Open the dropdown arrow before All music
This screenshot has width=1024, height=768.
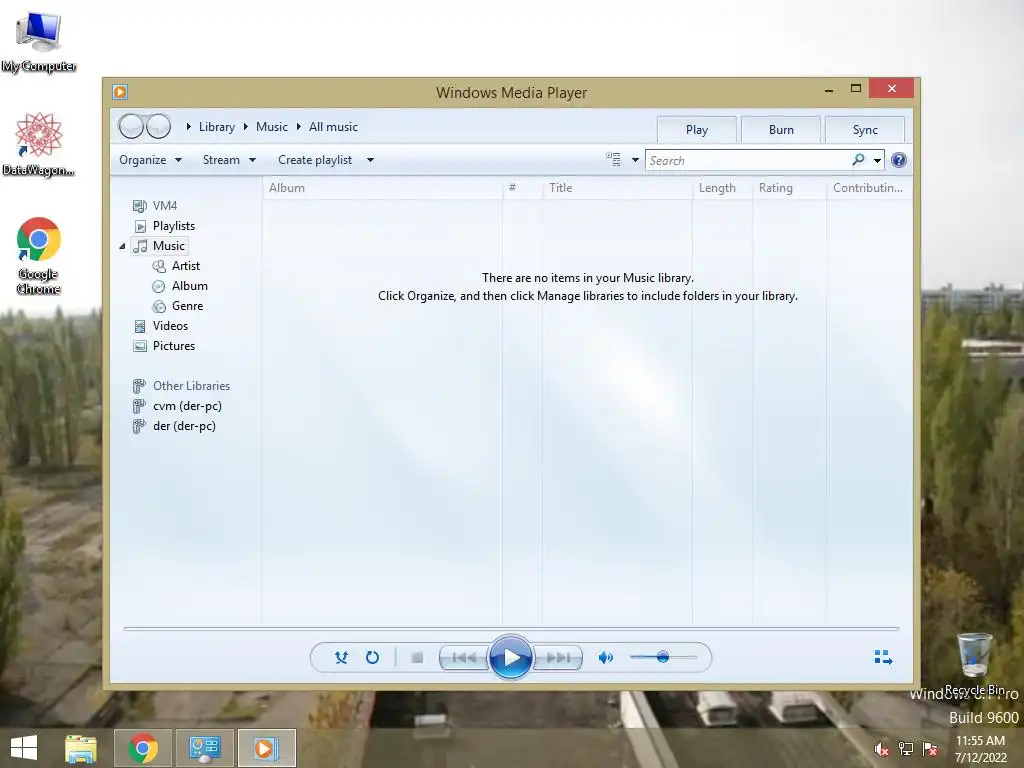(298, 127)
